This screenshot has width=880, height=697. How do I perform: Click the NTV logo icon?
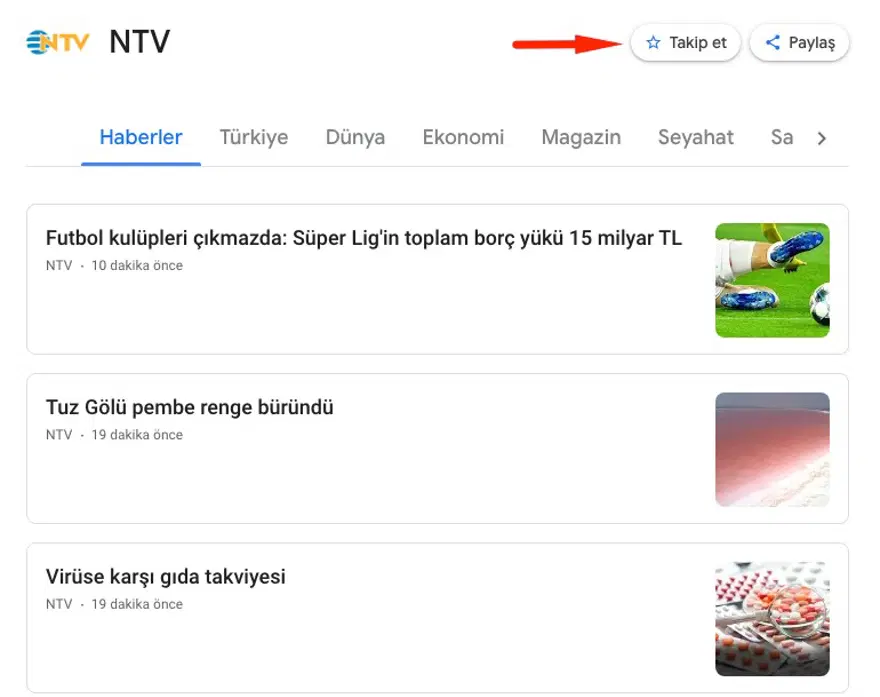point(58,42)
